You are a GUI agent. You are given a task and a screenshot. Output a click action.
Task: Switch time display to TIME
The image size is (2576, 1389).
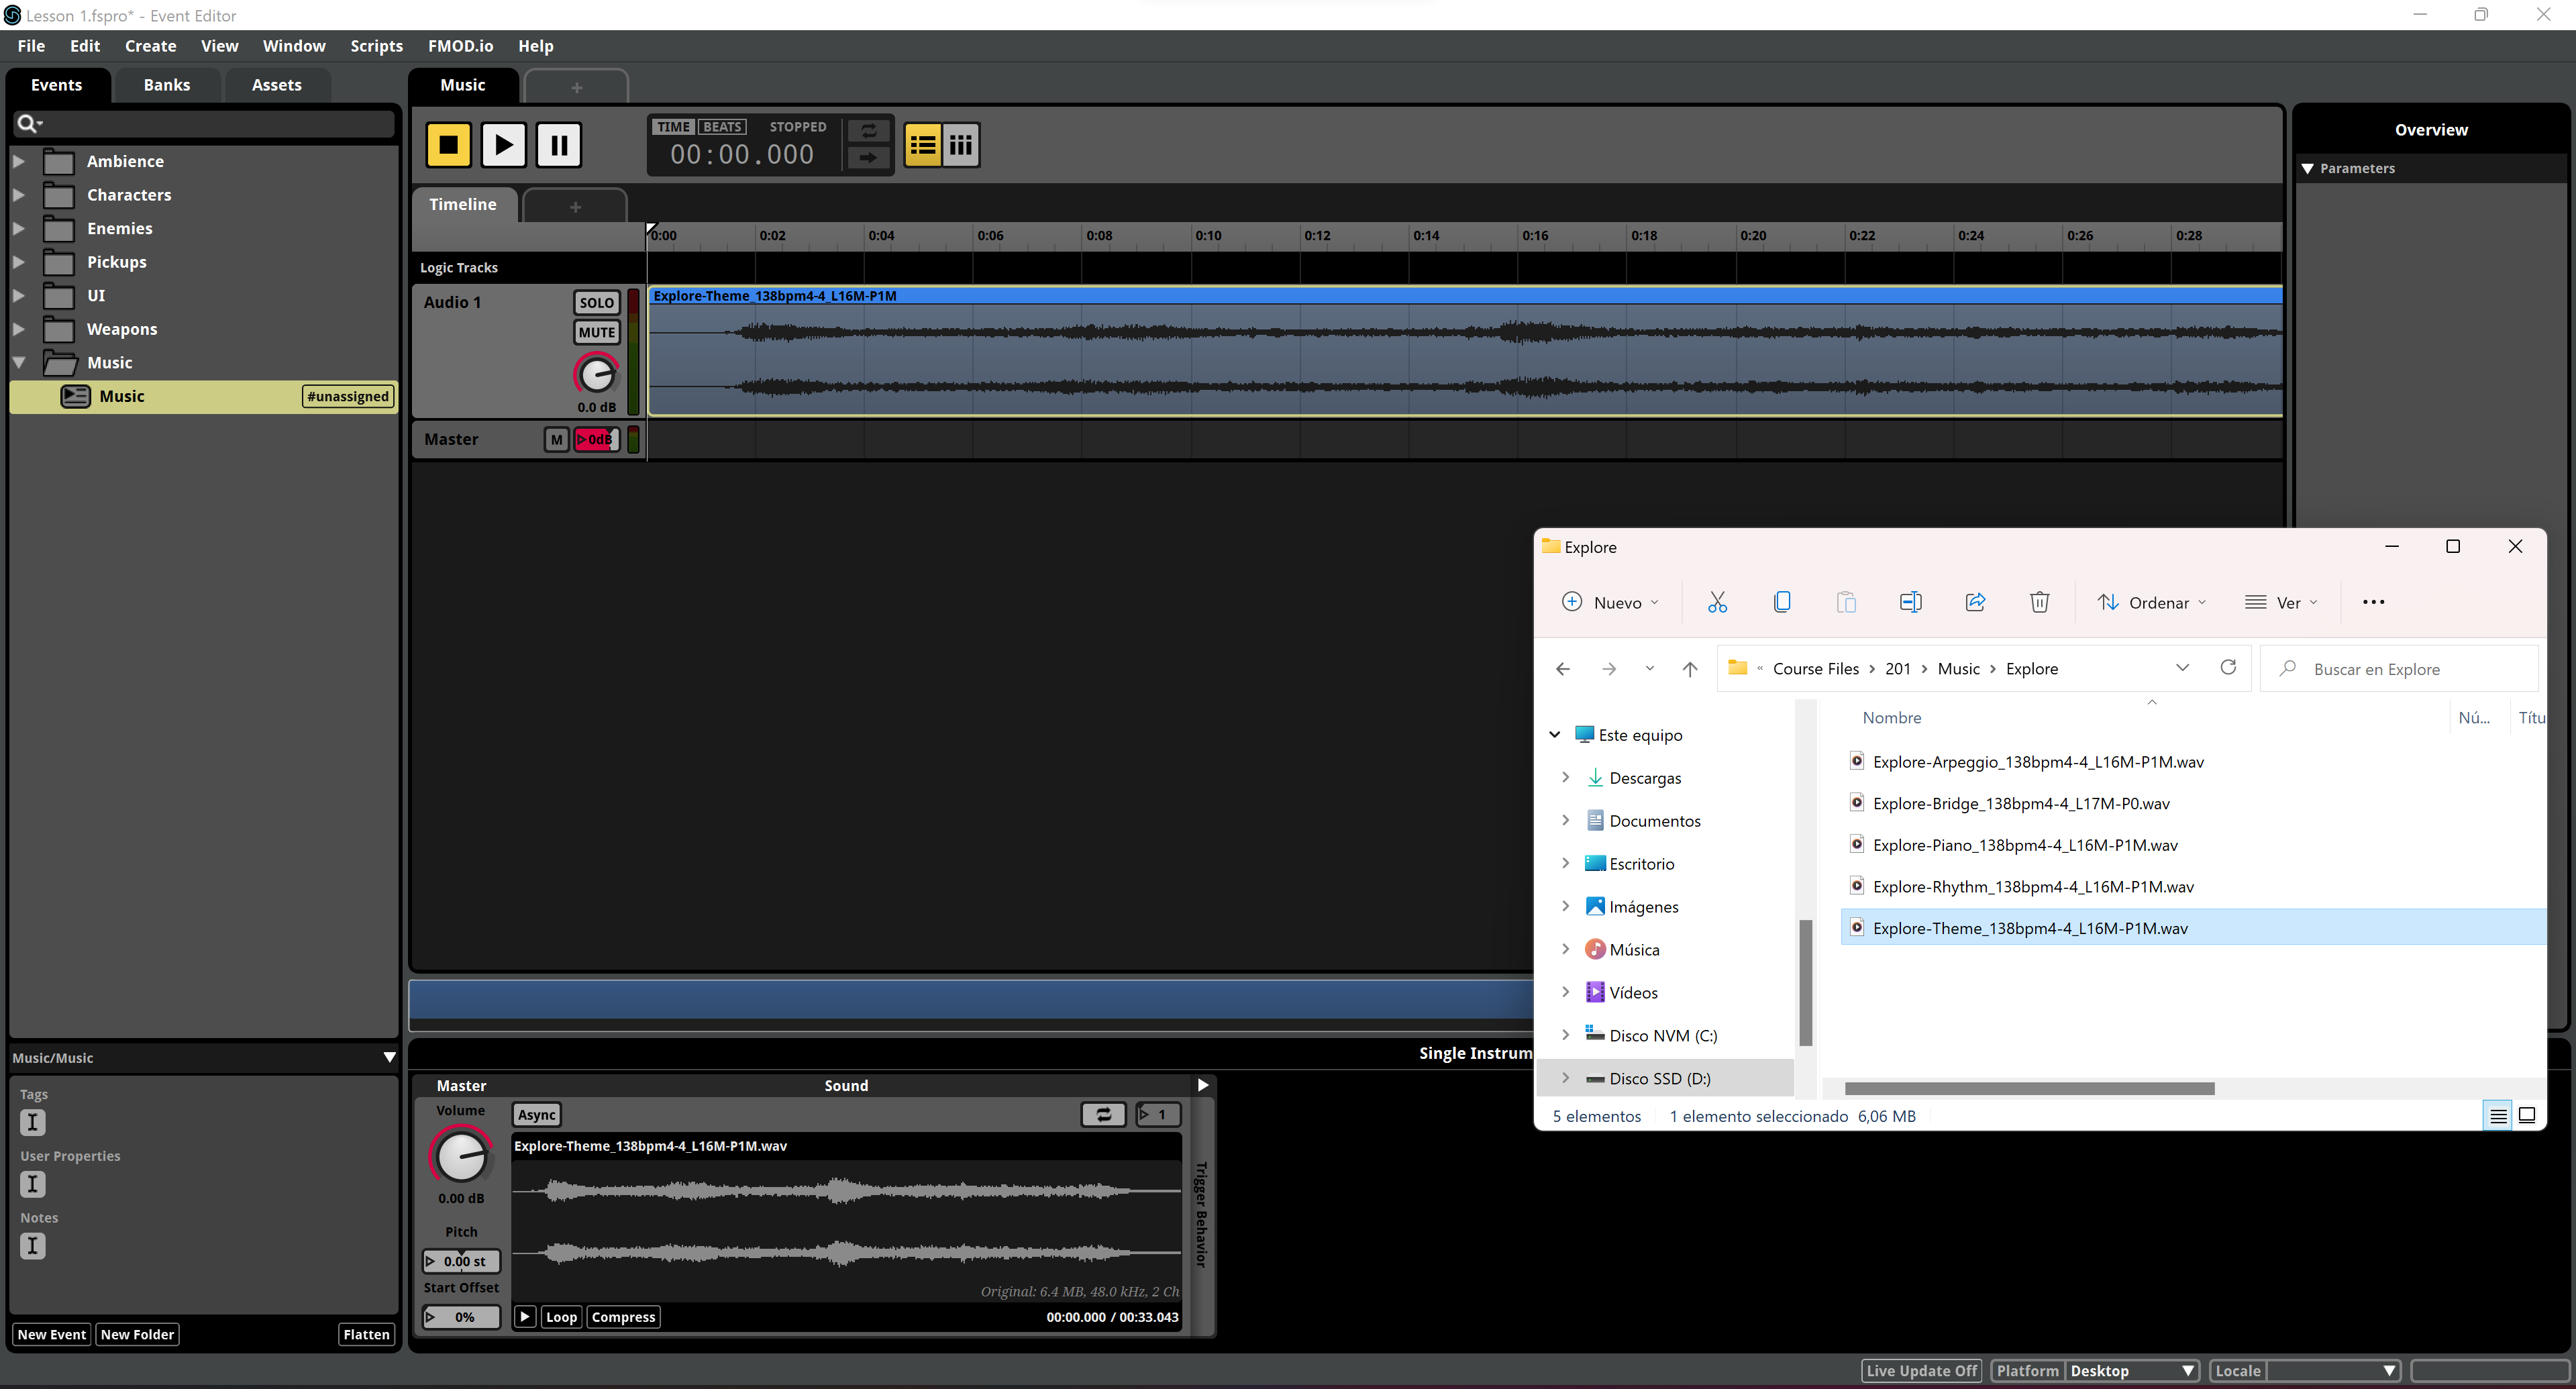coord(674,127)
